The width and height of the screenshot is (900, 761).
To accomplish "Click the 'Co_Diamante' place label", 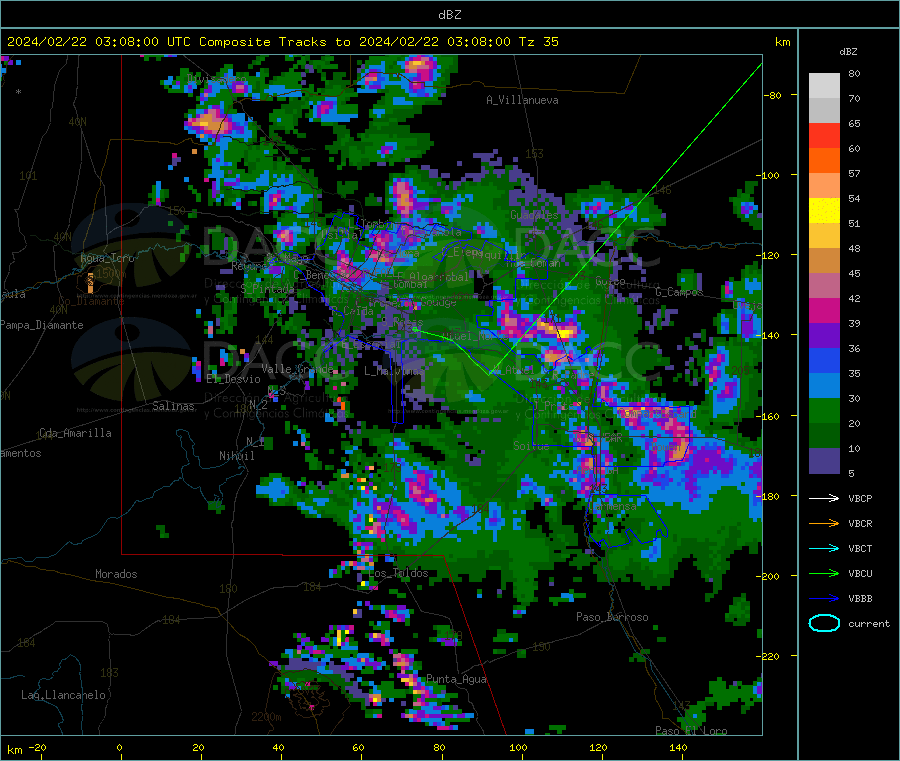I will tap(91, 301).
